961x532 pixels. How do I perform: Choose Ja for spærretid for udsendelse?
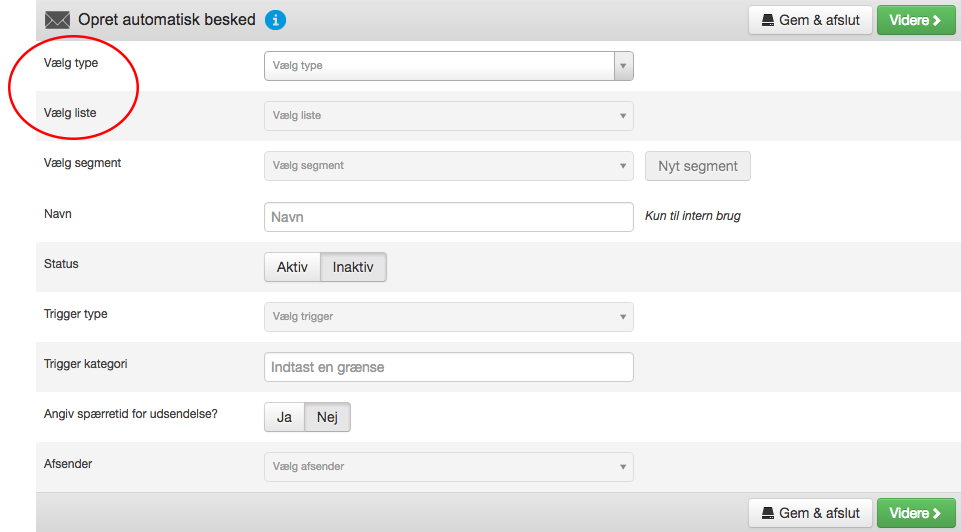point(284,417)
